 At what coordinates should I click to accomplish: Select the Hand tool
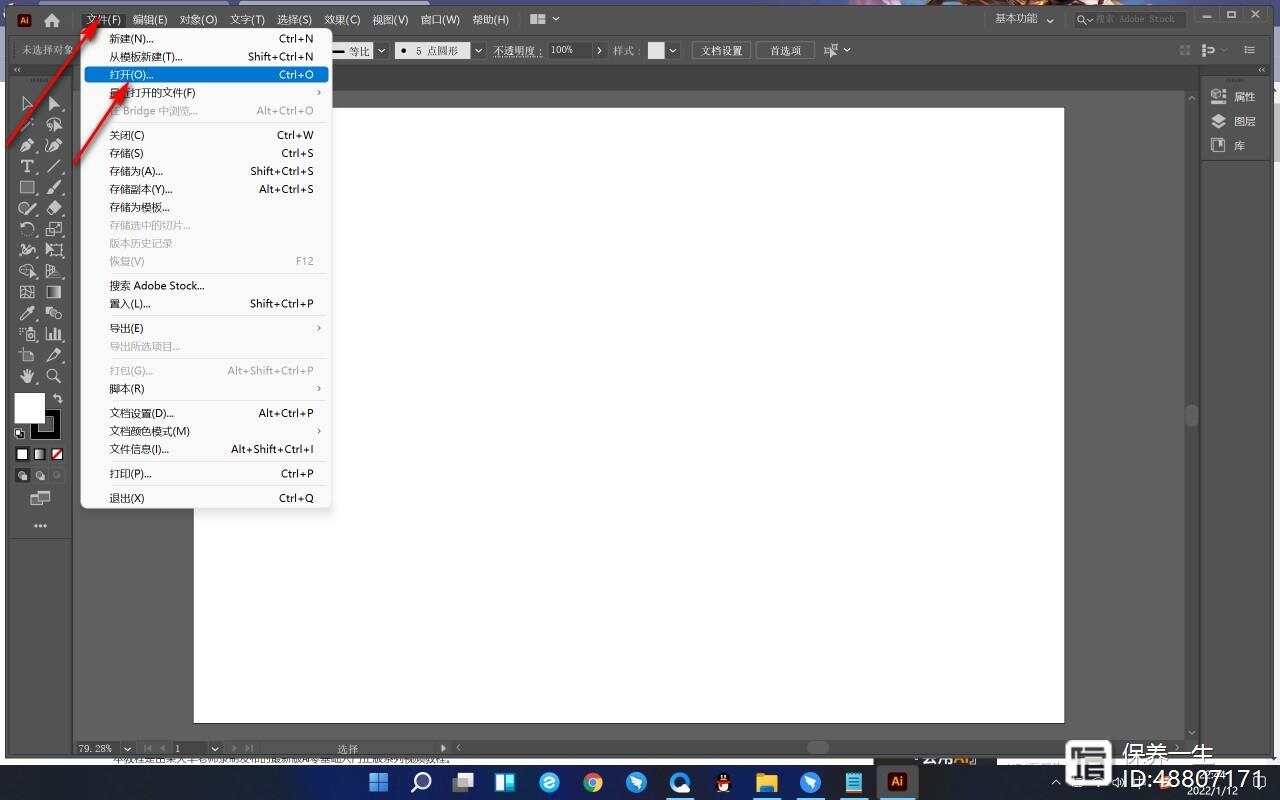click(x=27, y=376)
